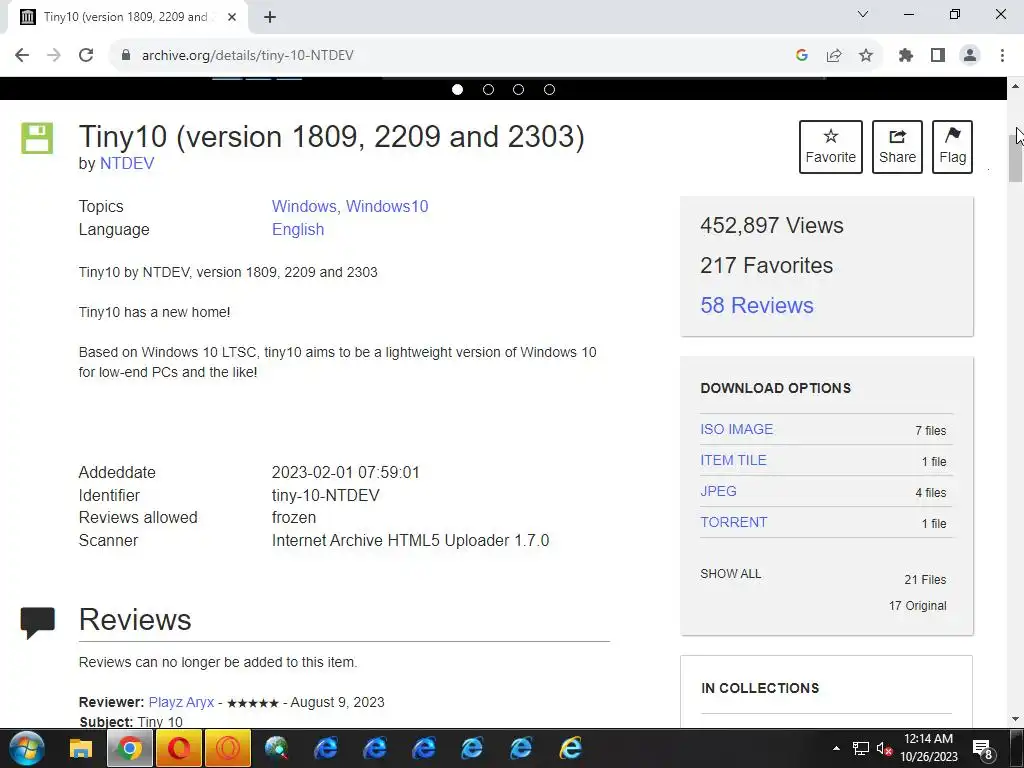Screen dimensions: 1024x768
Task: Open reviewer Playz Aryx profile
Action: point(182,702)
